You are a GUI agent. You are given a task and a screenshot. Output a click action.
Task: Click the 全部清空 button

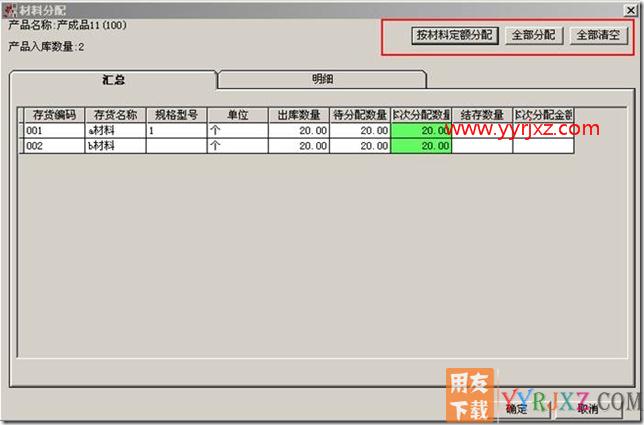599,36
